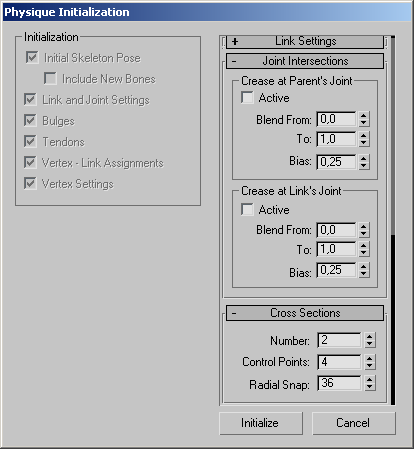The height and width of the screenshot is (449, 414).
Task: Click the Radial Snap input field
Action: [x=339, y=383]
